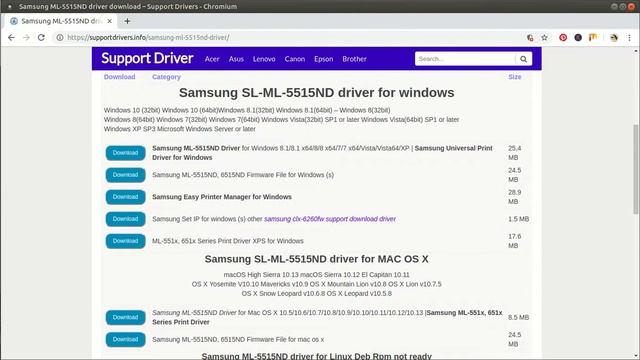Viewport: 640px width, 360px height.
Task: Open the Chromium three-dot menu
Action: click(629, 38)
